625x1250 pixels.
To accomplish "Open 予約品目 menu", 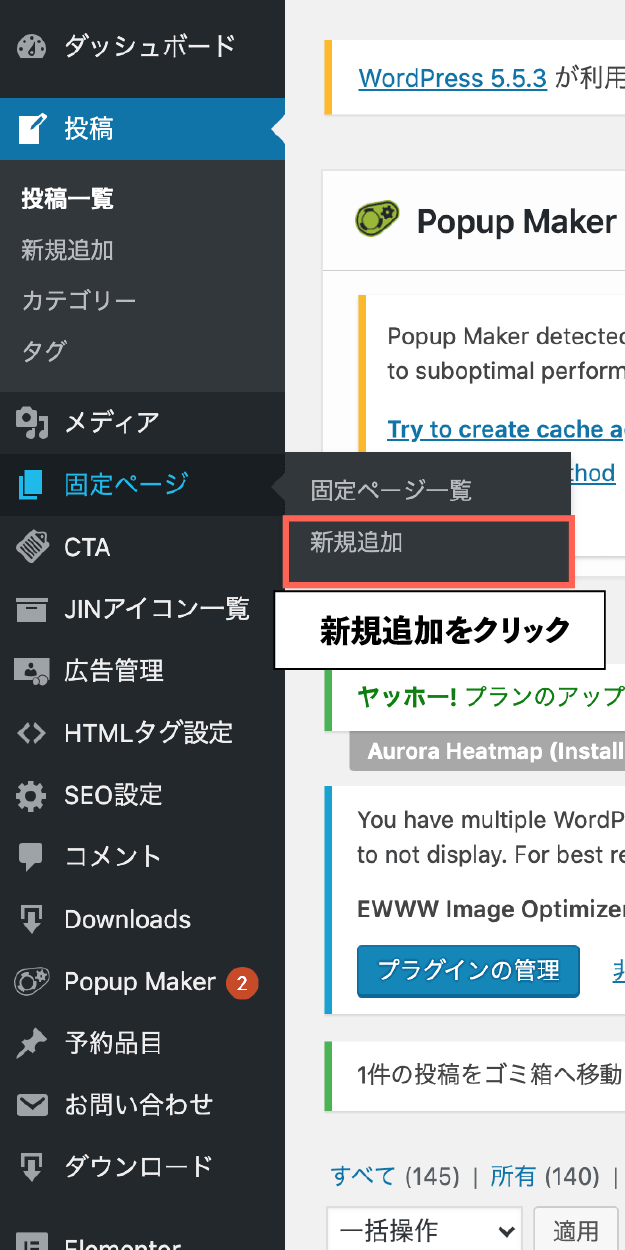I will click(x=142, y=1044).
